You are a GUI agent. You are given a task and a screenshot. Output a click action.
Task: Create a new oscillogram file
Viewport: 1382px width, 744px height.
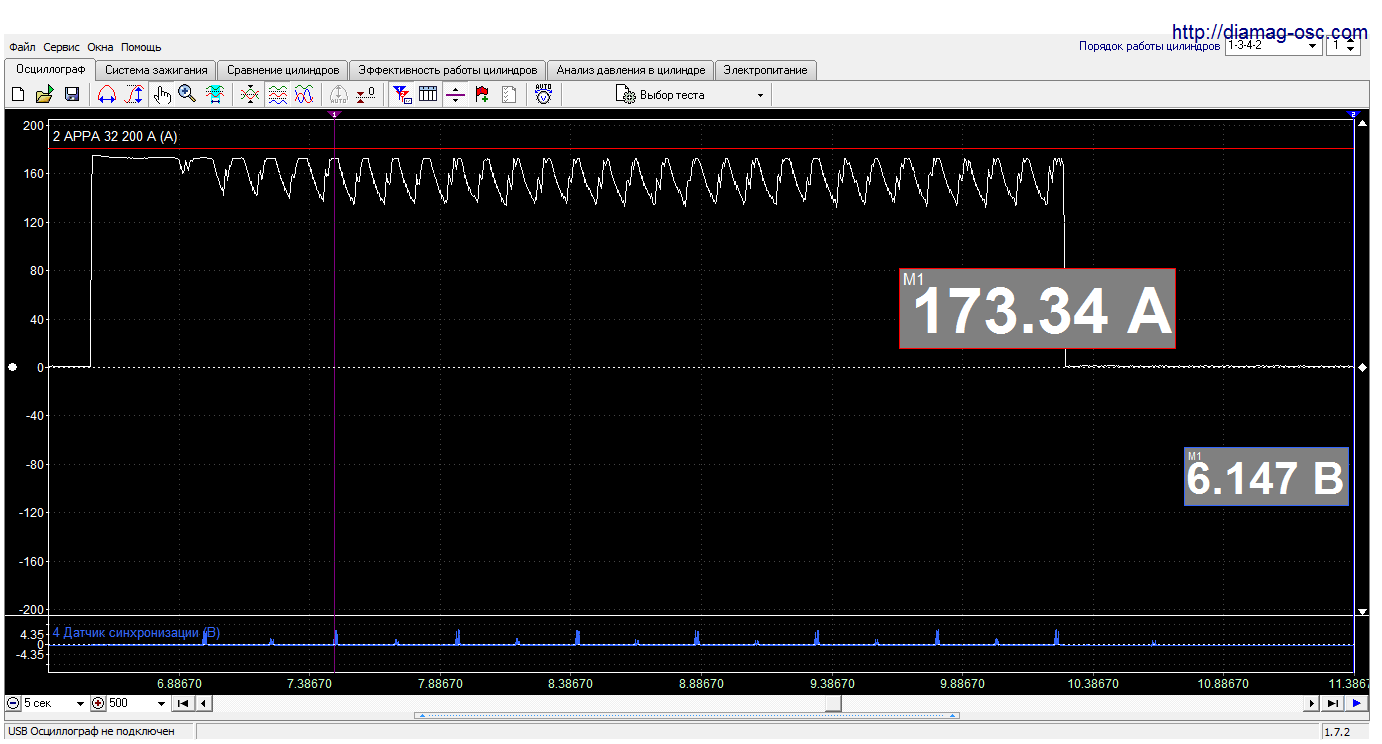(x=18, y=94)
